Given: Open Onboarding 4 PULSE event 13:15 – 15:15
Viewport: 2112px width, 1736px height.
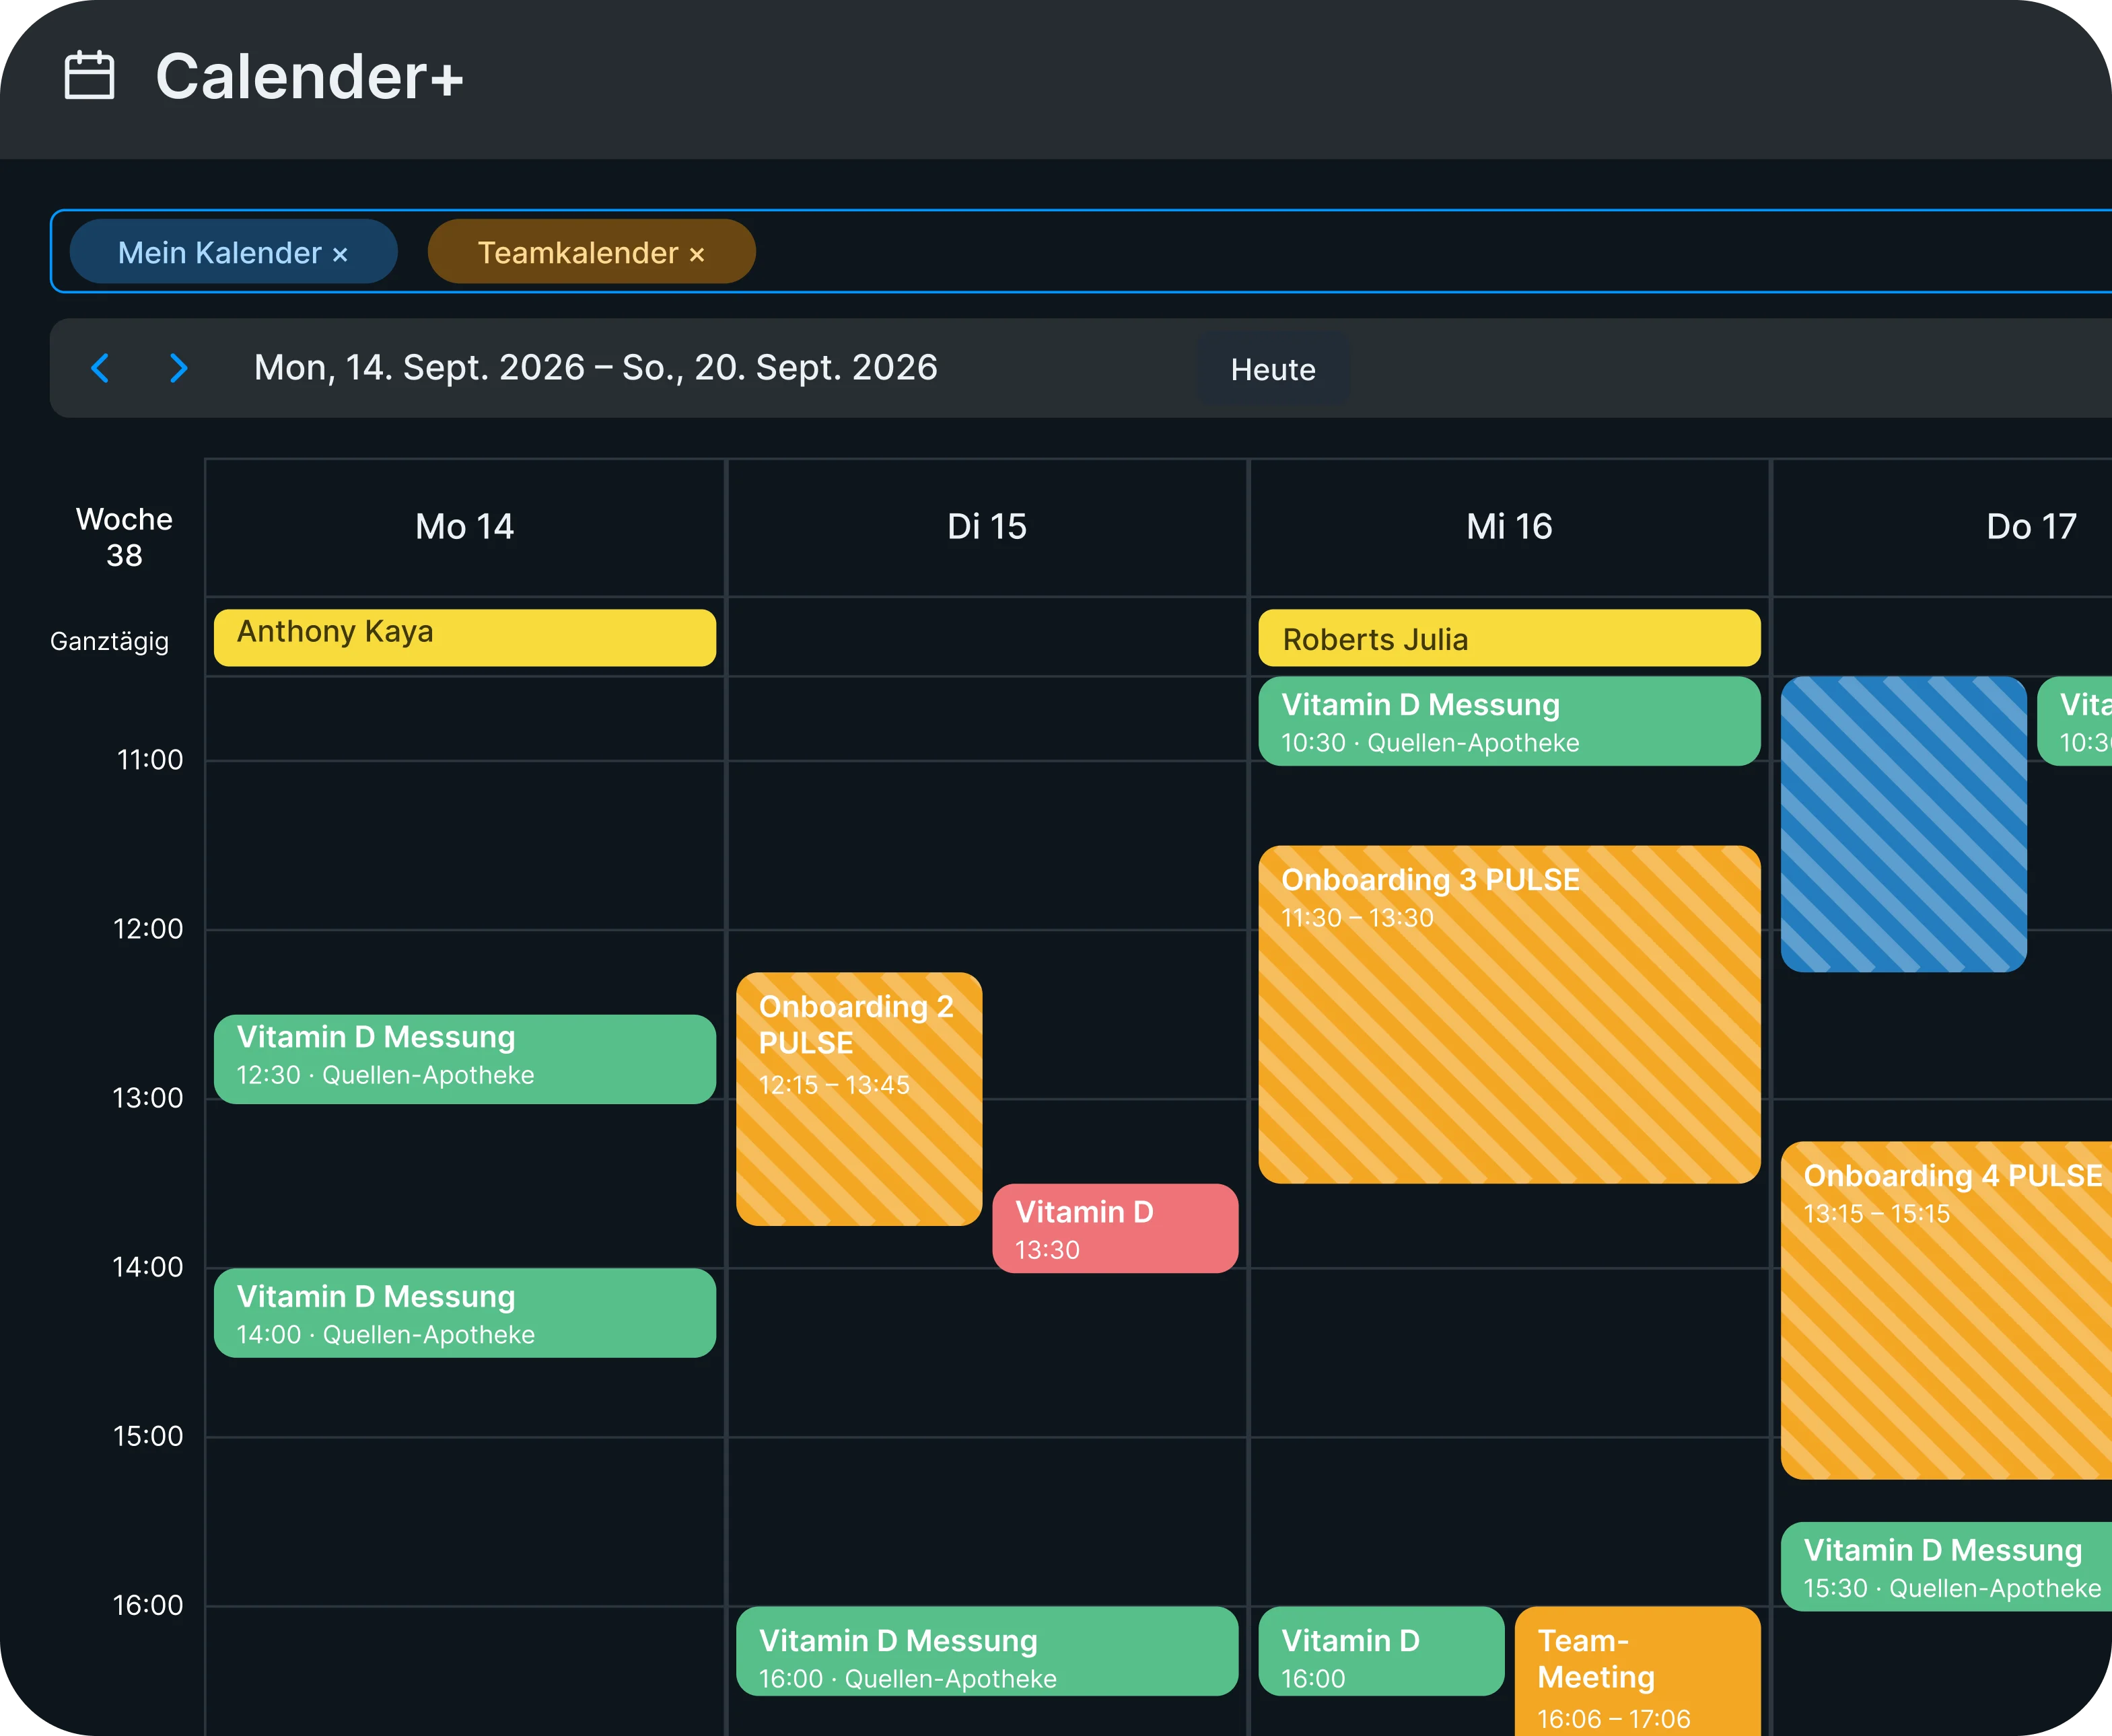Looking at the screenshot, I should (x=1946, y=1310).
